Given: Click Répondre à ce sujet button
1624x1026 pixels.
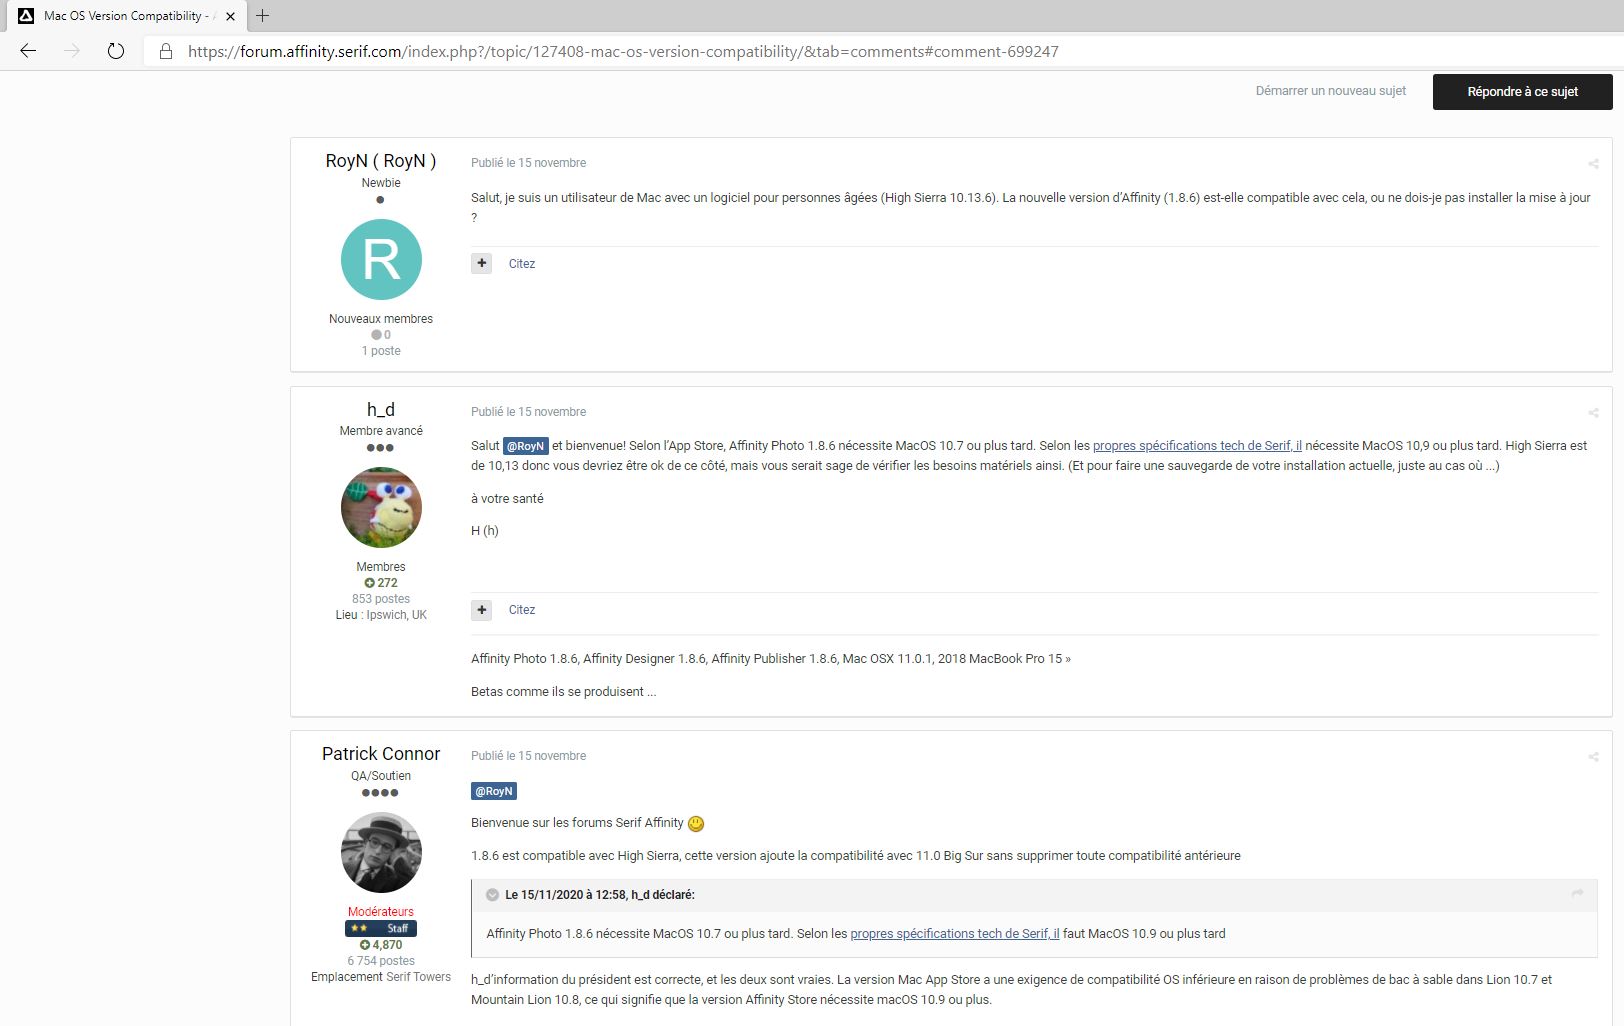Looking at the screenshot, I should coord(1522,92).
